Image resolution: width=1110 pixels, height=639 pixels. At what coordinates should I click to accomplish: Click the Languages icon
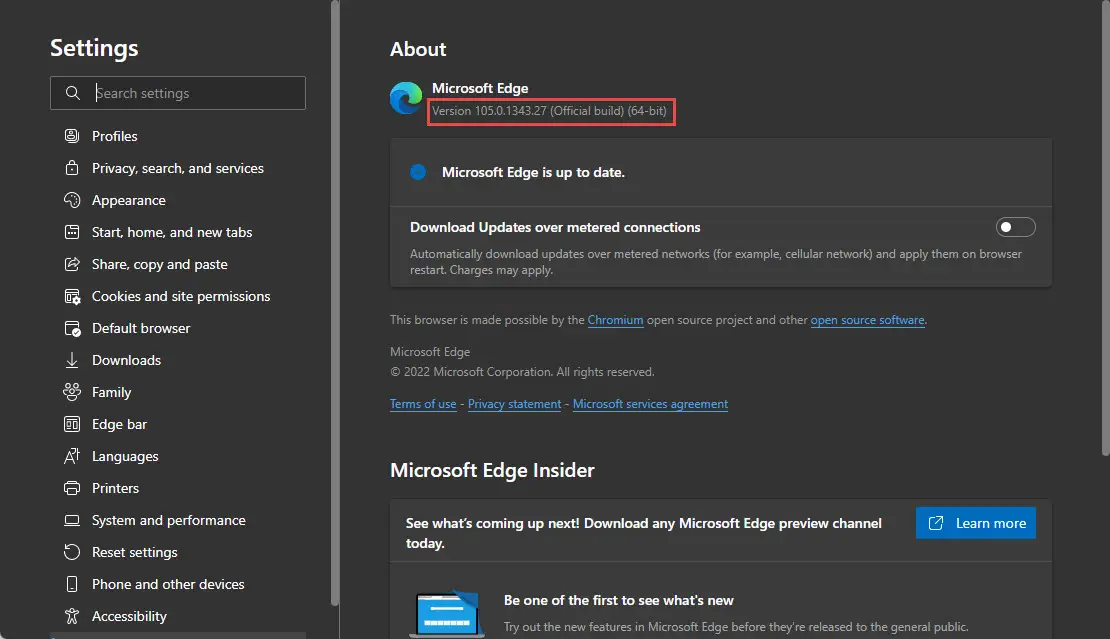(x=72, y=456)
